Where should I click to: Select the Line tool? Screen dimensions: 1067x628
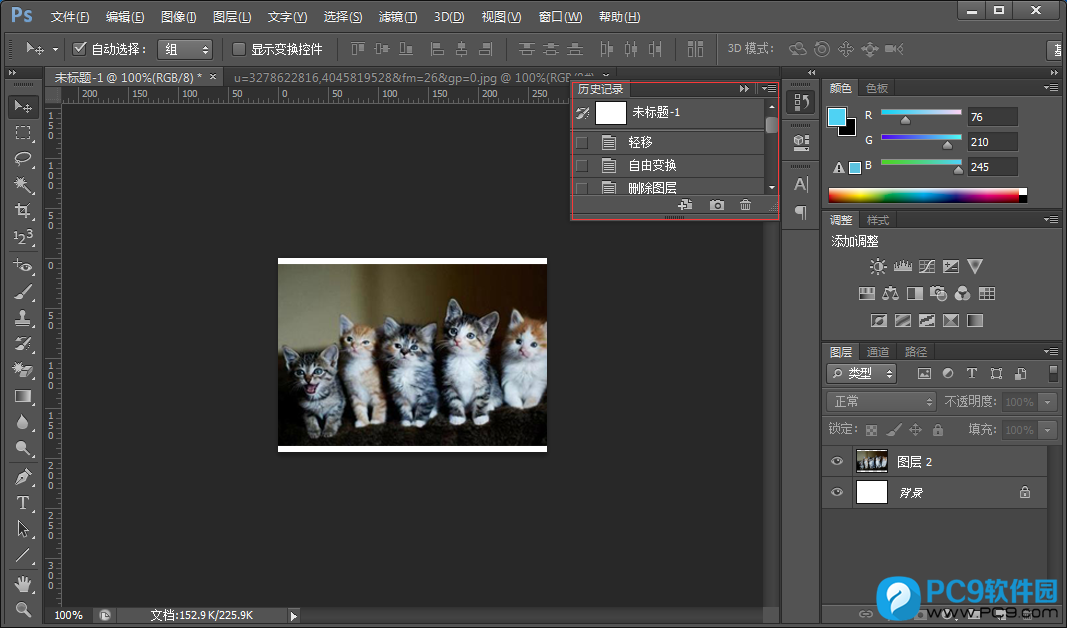tap(23, 555)
